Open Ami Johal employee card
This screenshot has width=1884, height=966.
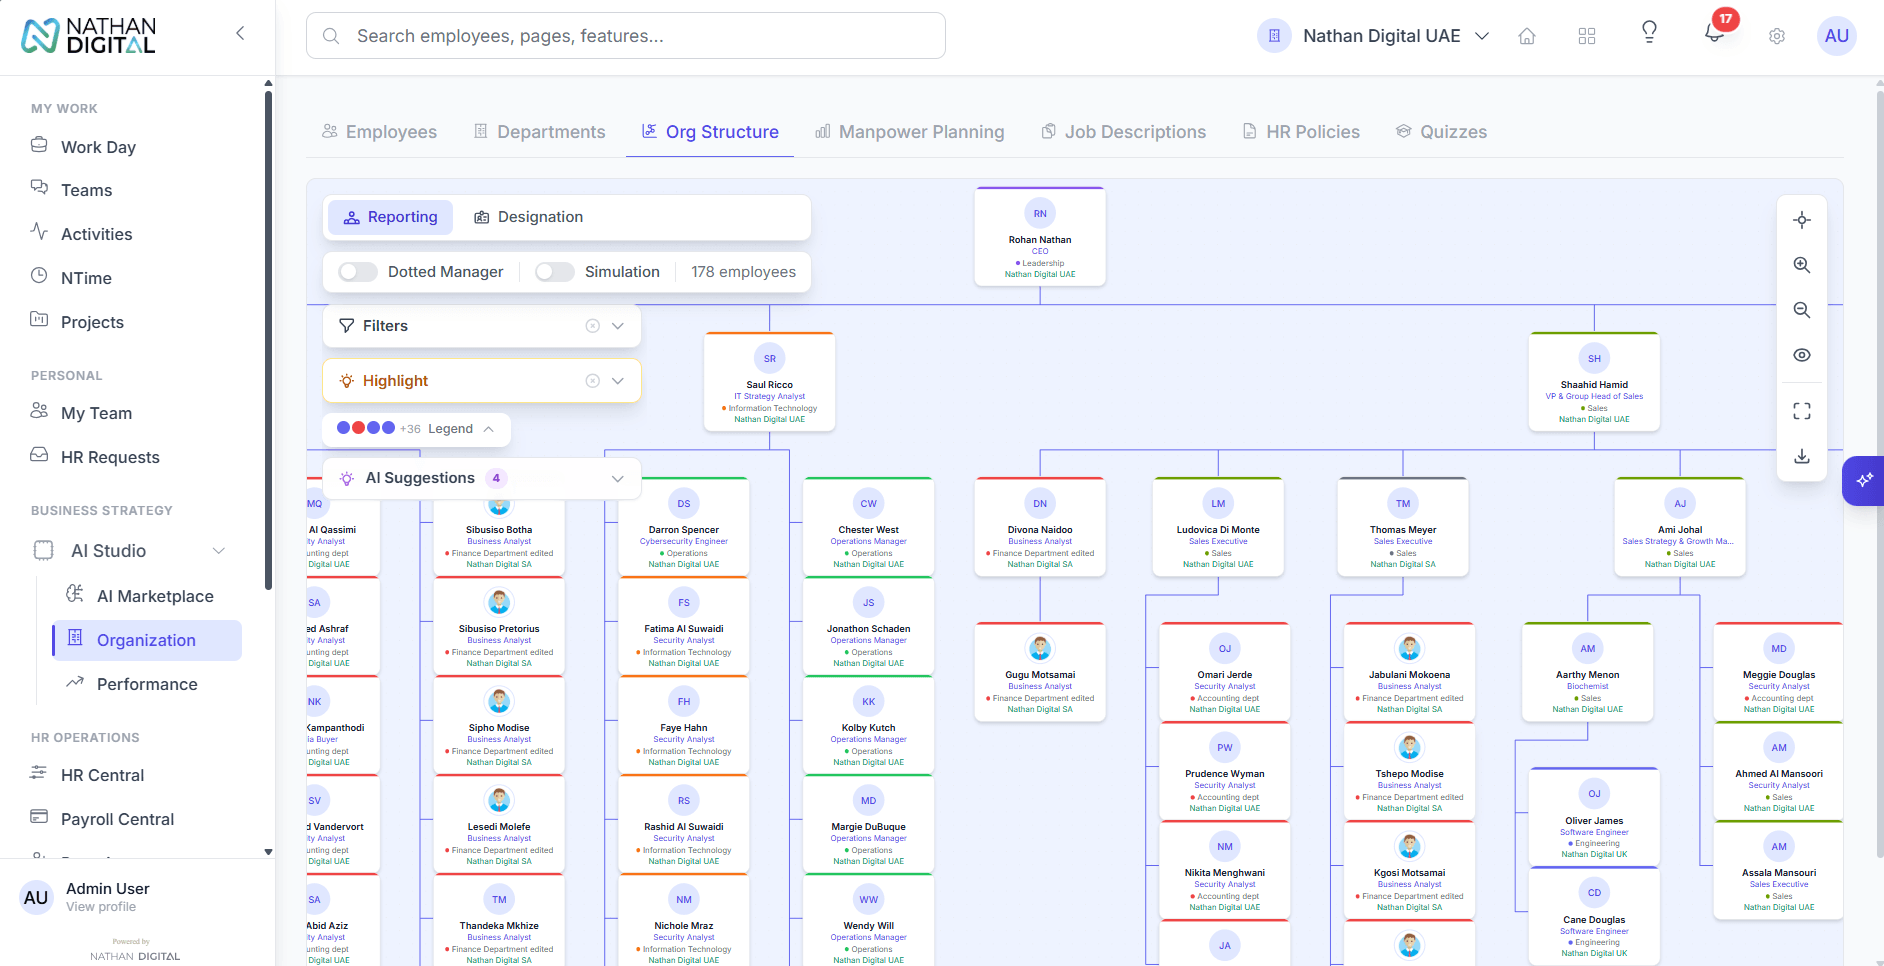pos(1680,527)
